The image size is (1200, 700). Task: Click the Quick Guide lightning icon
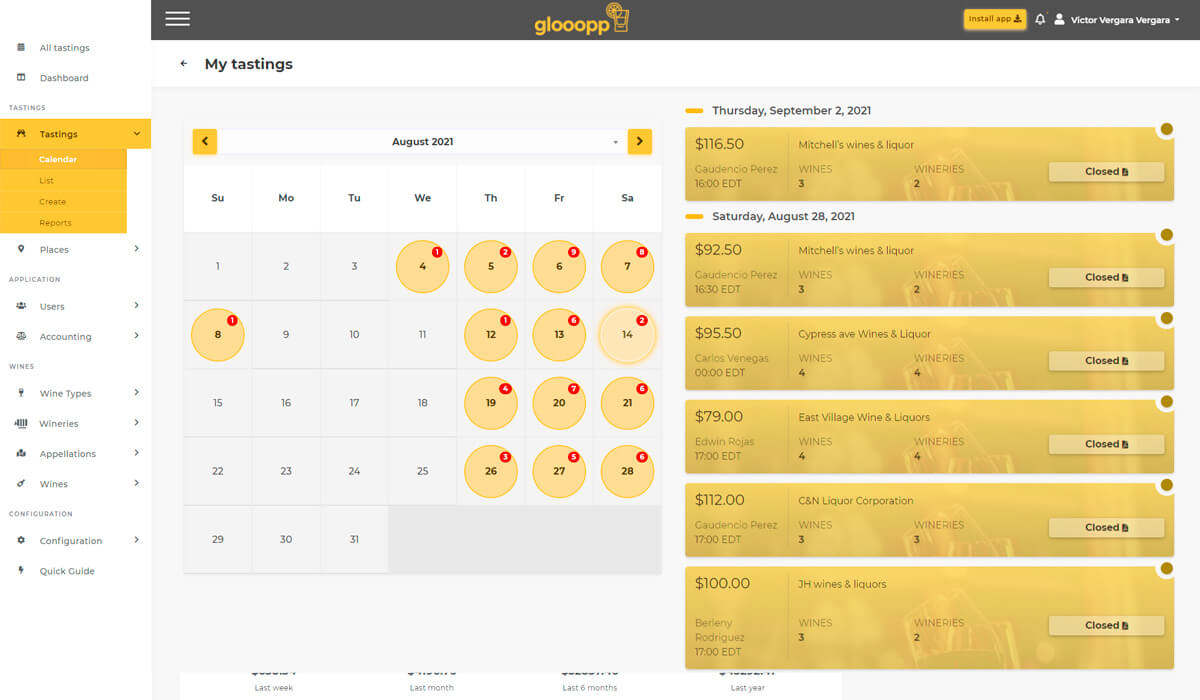[22, 571]
